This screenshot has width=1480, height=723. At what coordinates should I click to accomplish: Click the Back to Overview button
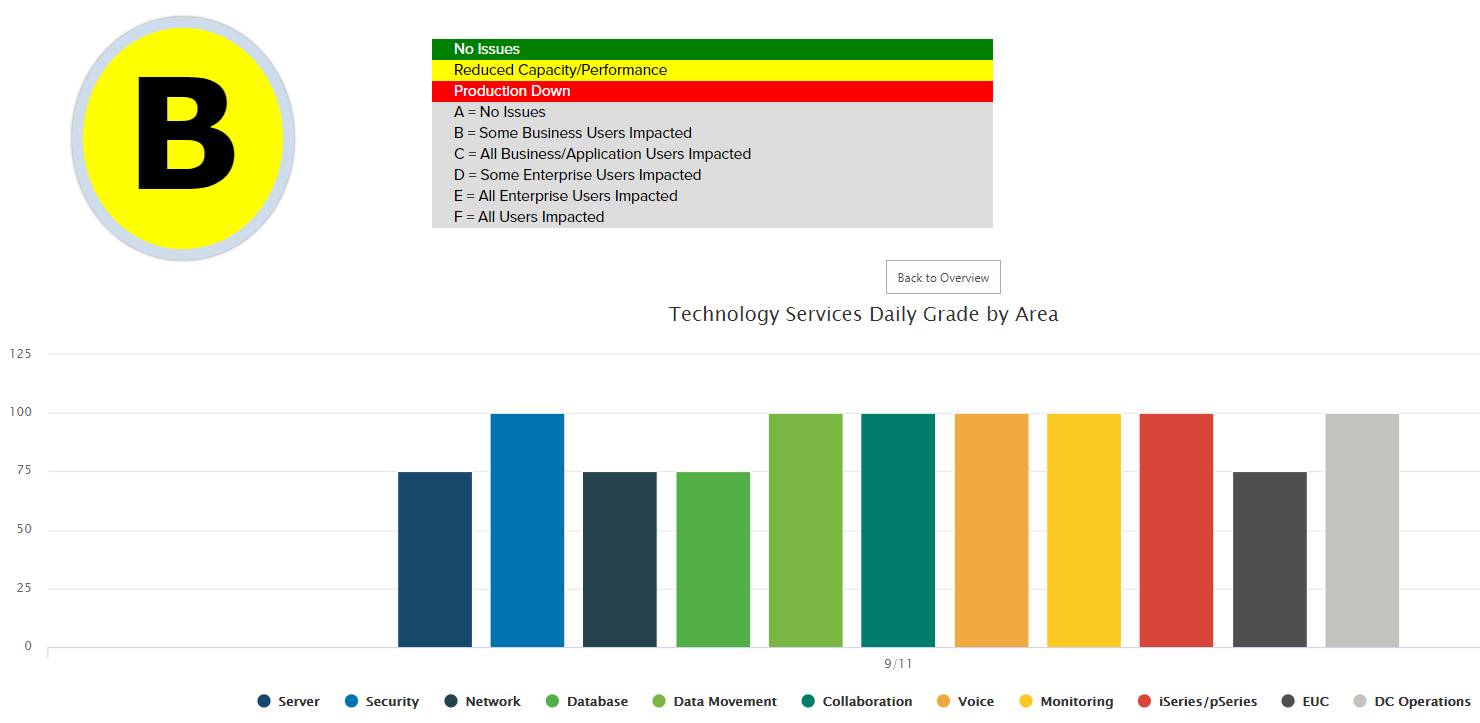942,277
